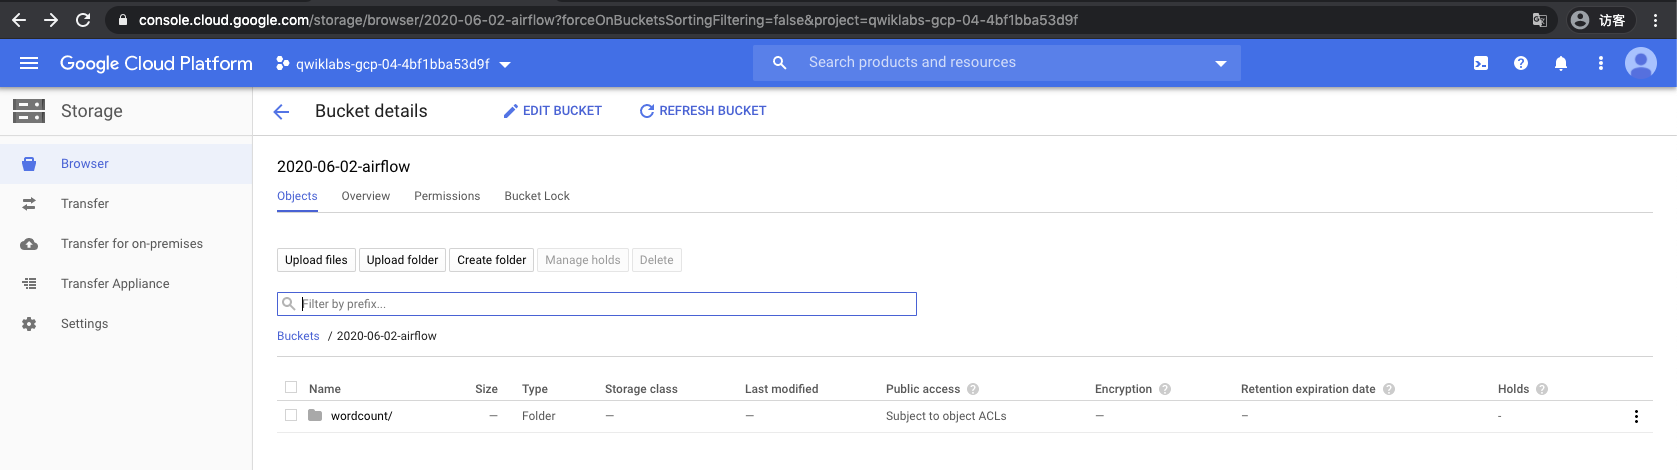The image size is (1677, 470).
Task: Click the cloud upload icon for on-premises transfer
Action: click(x=29, y=244)
